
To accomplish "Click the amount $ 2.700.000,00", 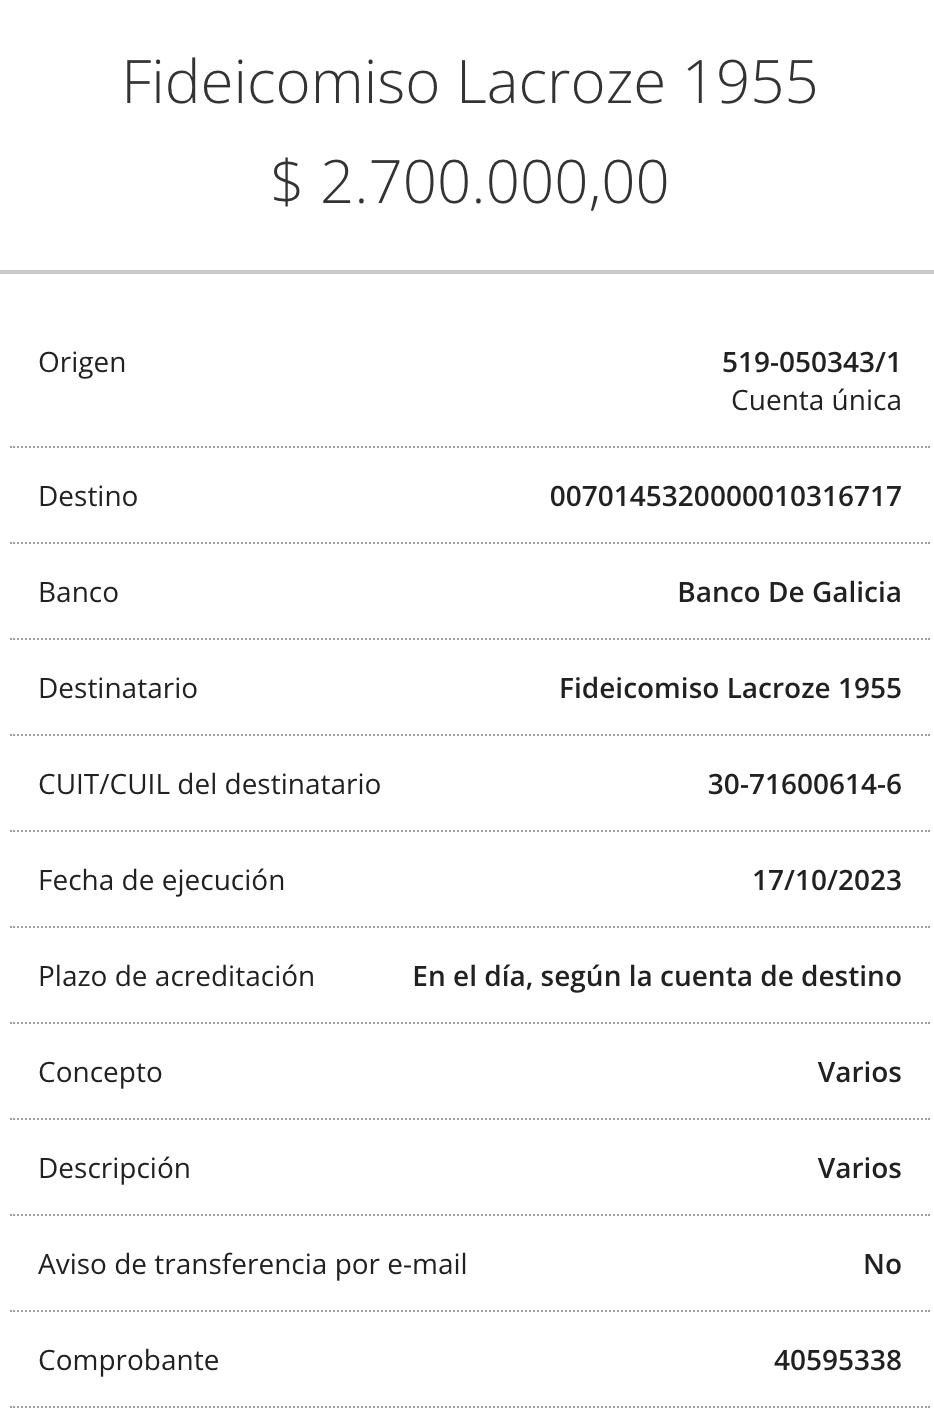I will [470, 182].
